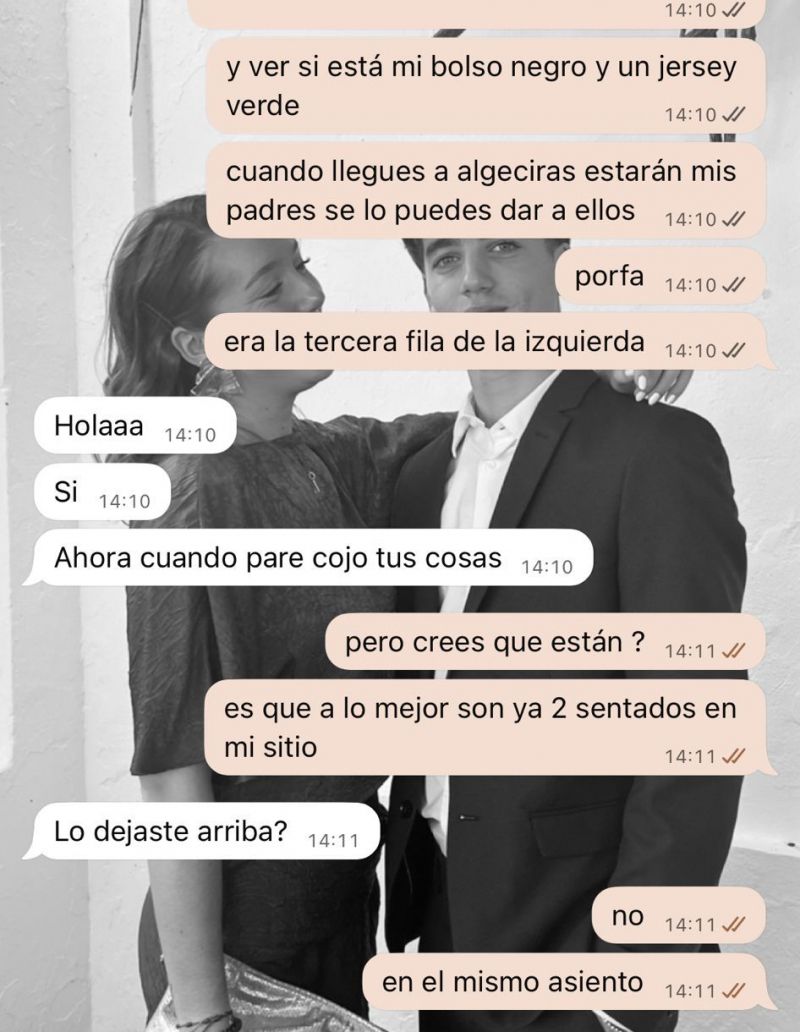The image size is (800, 1032).
Task: Tap the 'Lo dejaste arriba?' message bubble
Action: tap(202, 831)
